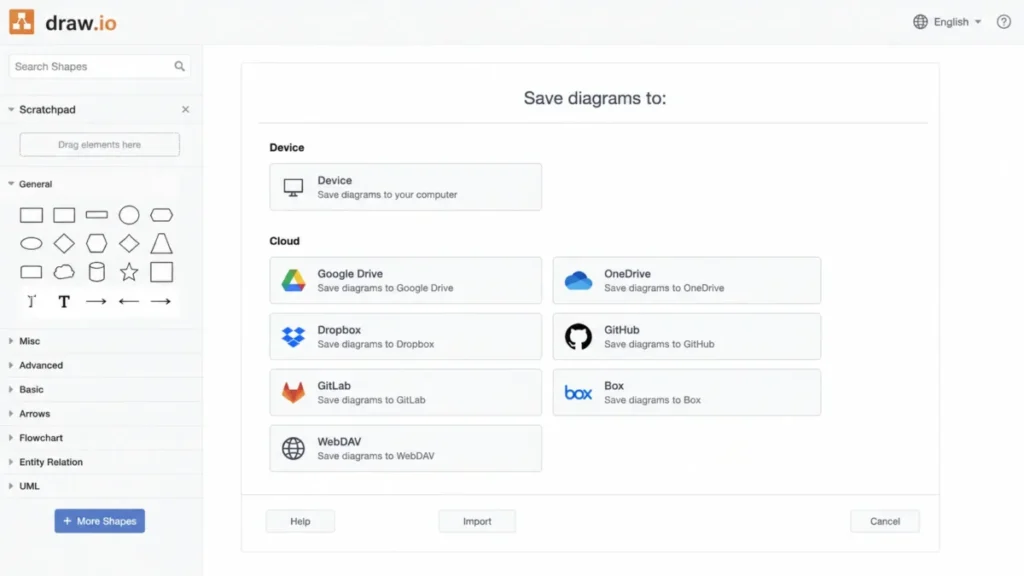Expand the Flowchart shapes section
The image size is (1024, 576).
point(11,438)
